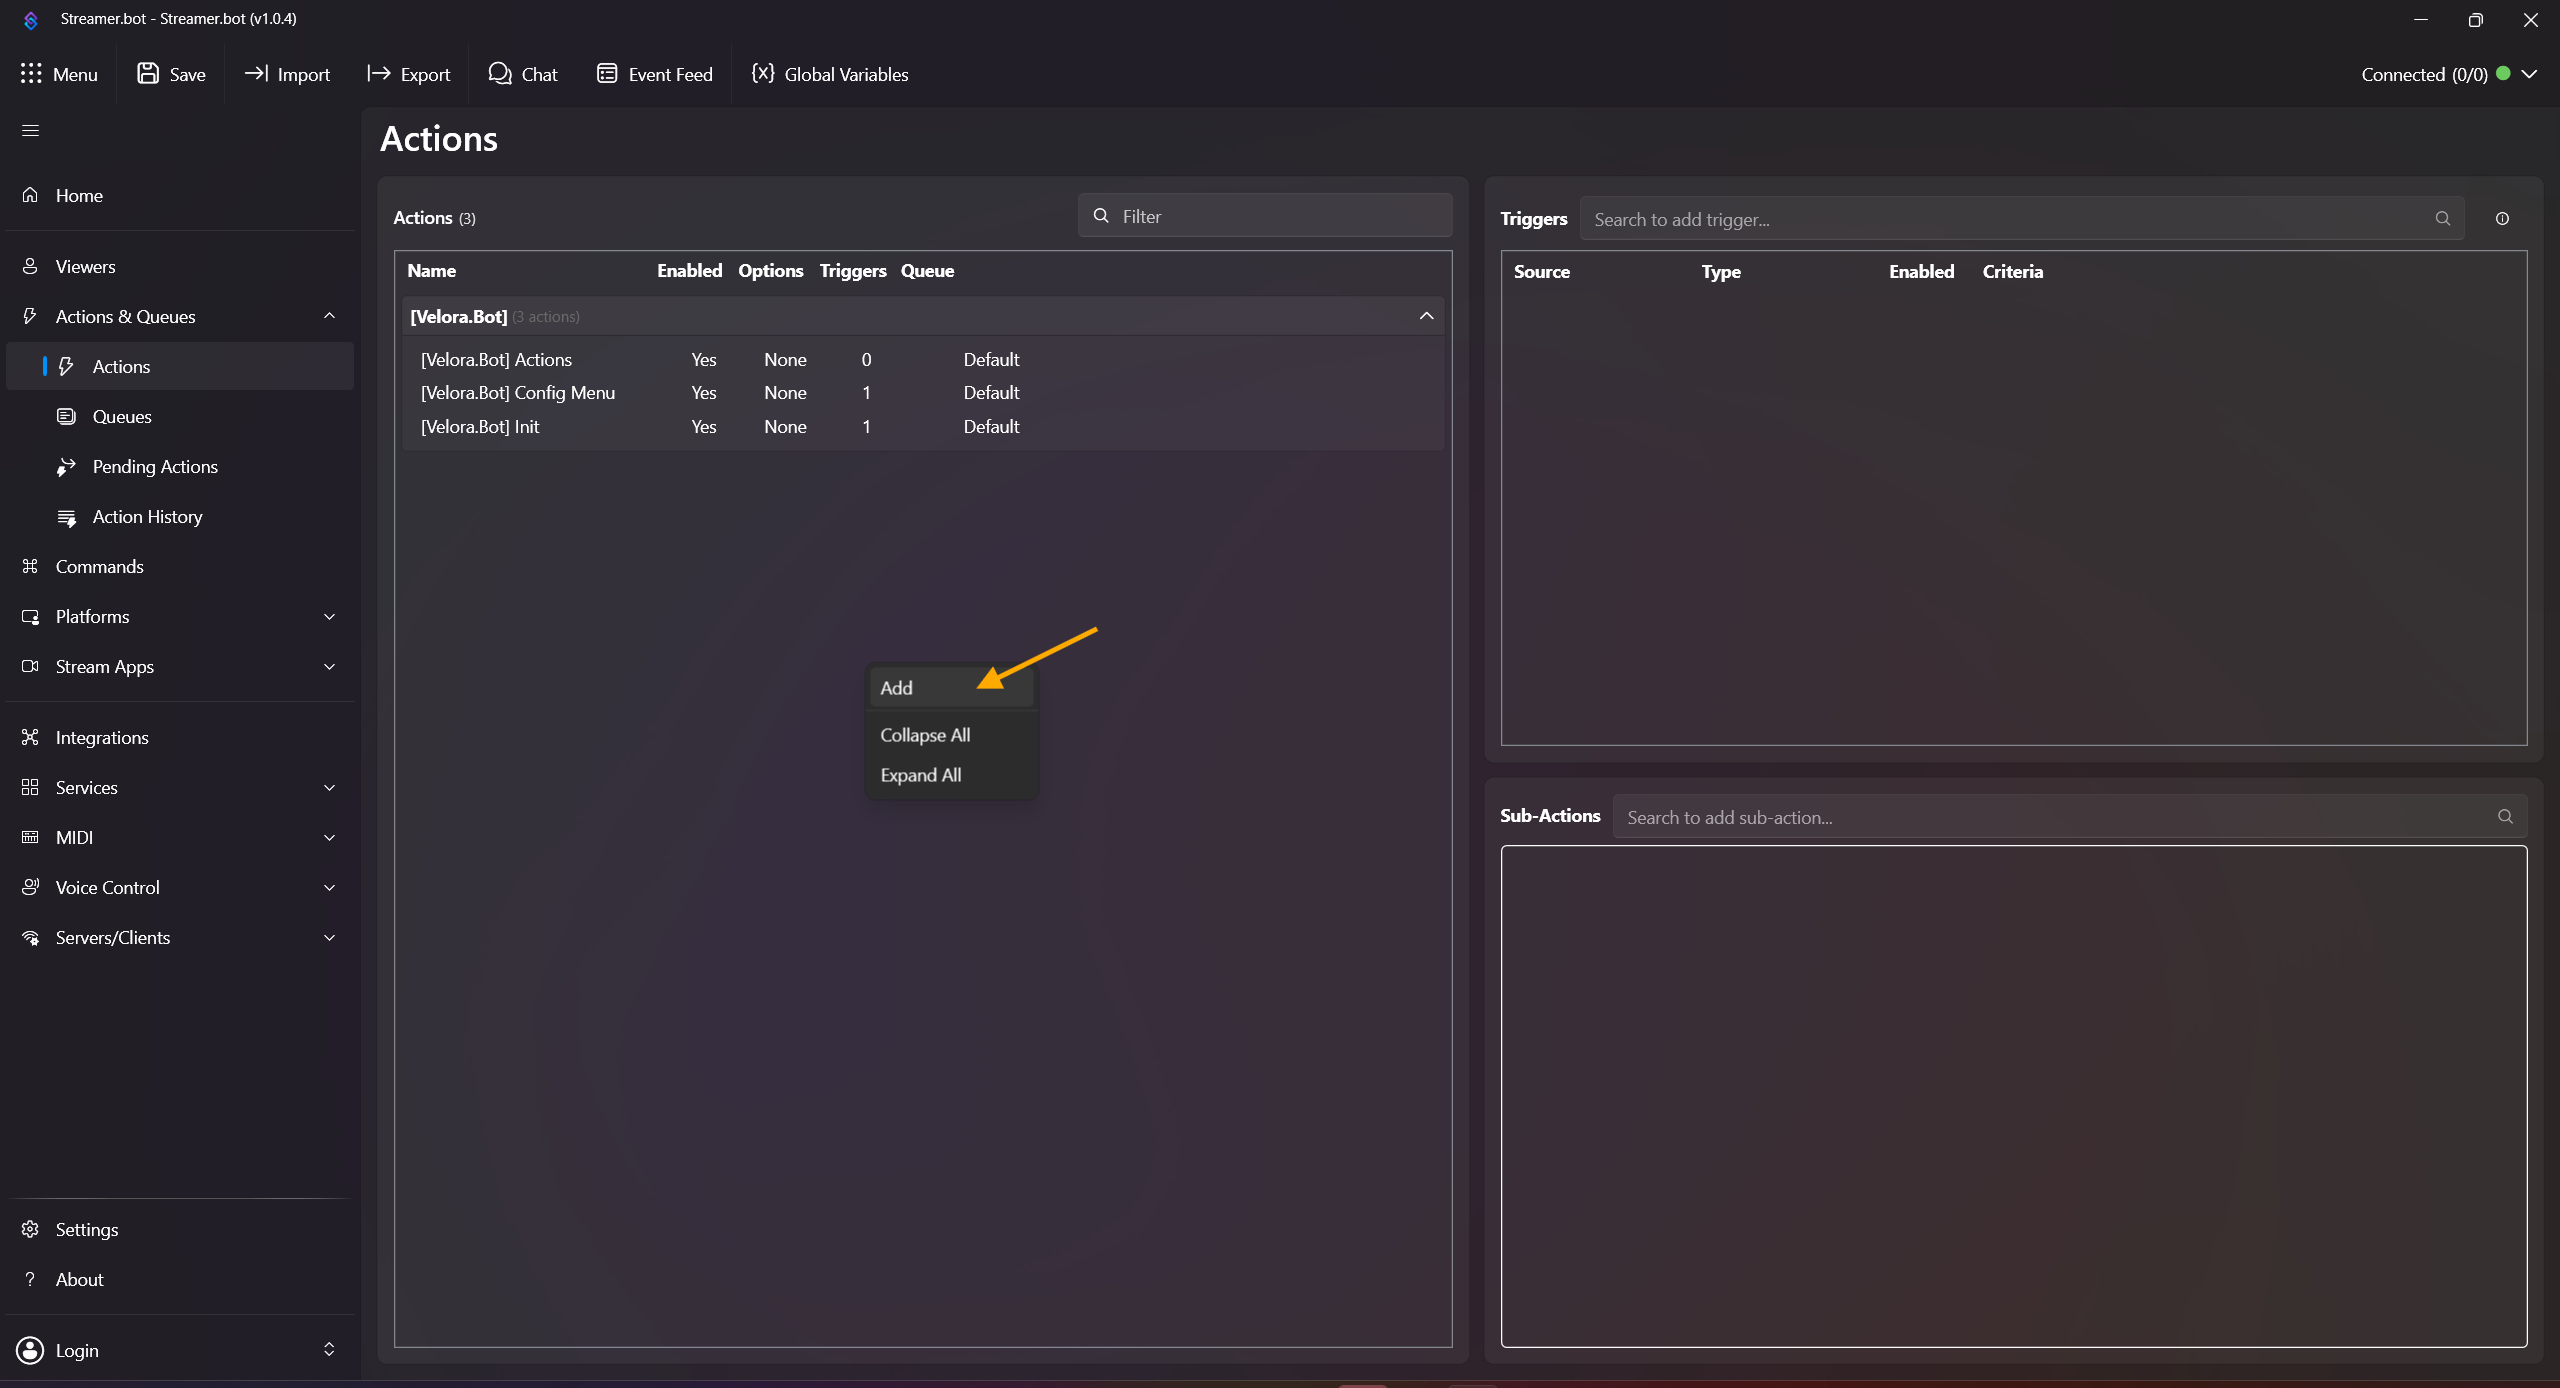The height and width of the screenshot is (1388, 2560).
Task: Click the Save icon in toolbar
Action: click(x=148, y=74)
